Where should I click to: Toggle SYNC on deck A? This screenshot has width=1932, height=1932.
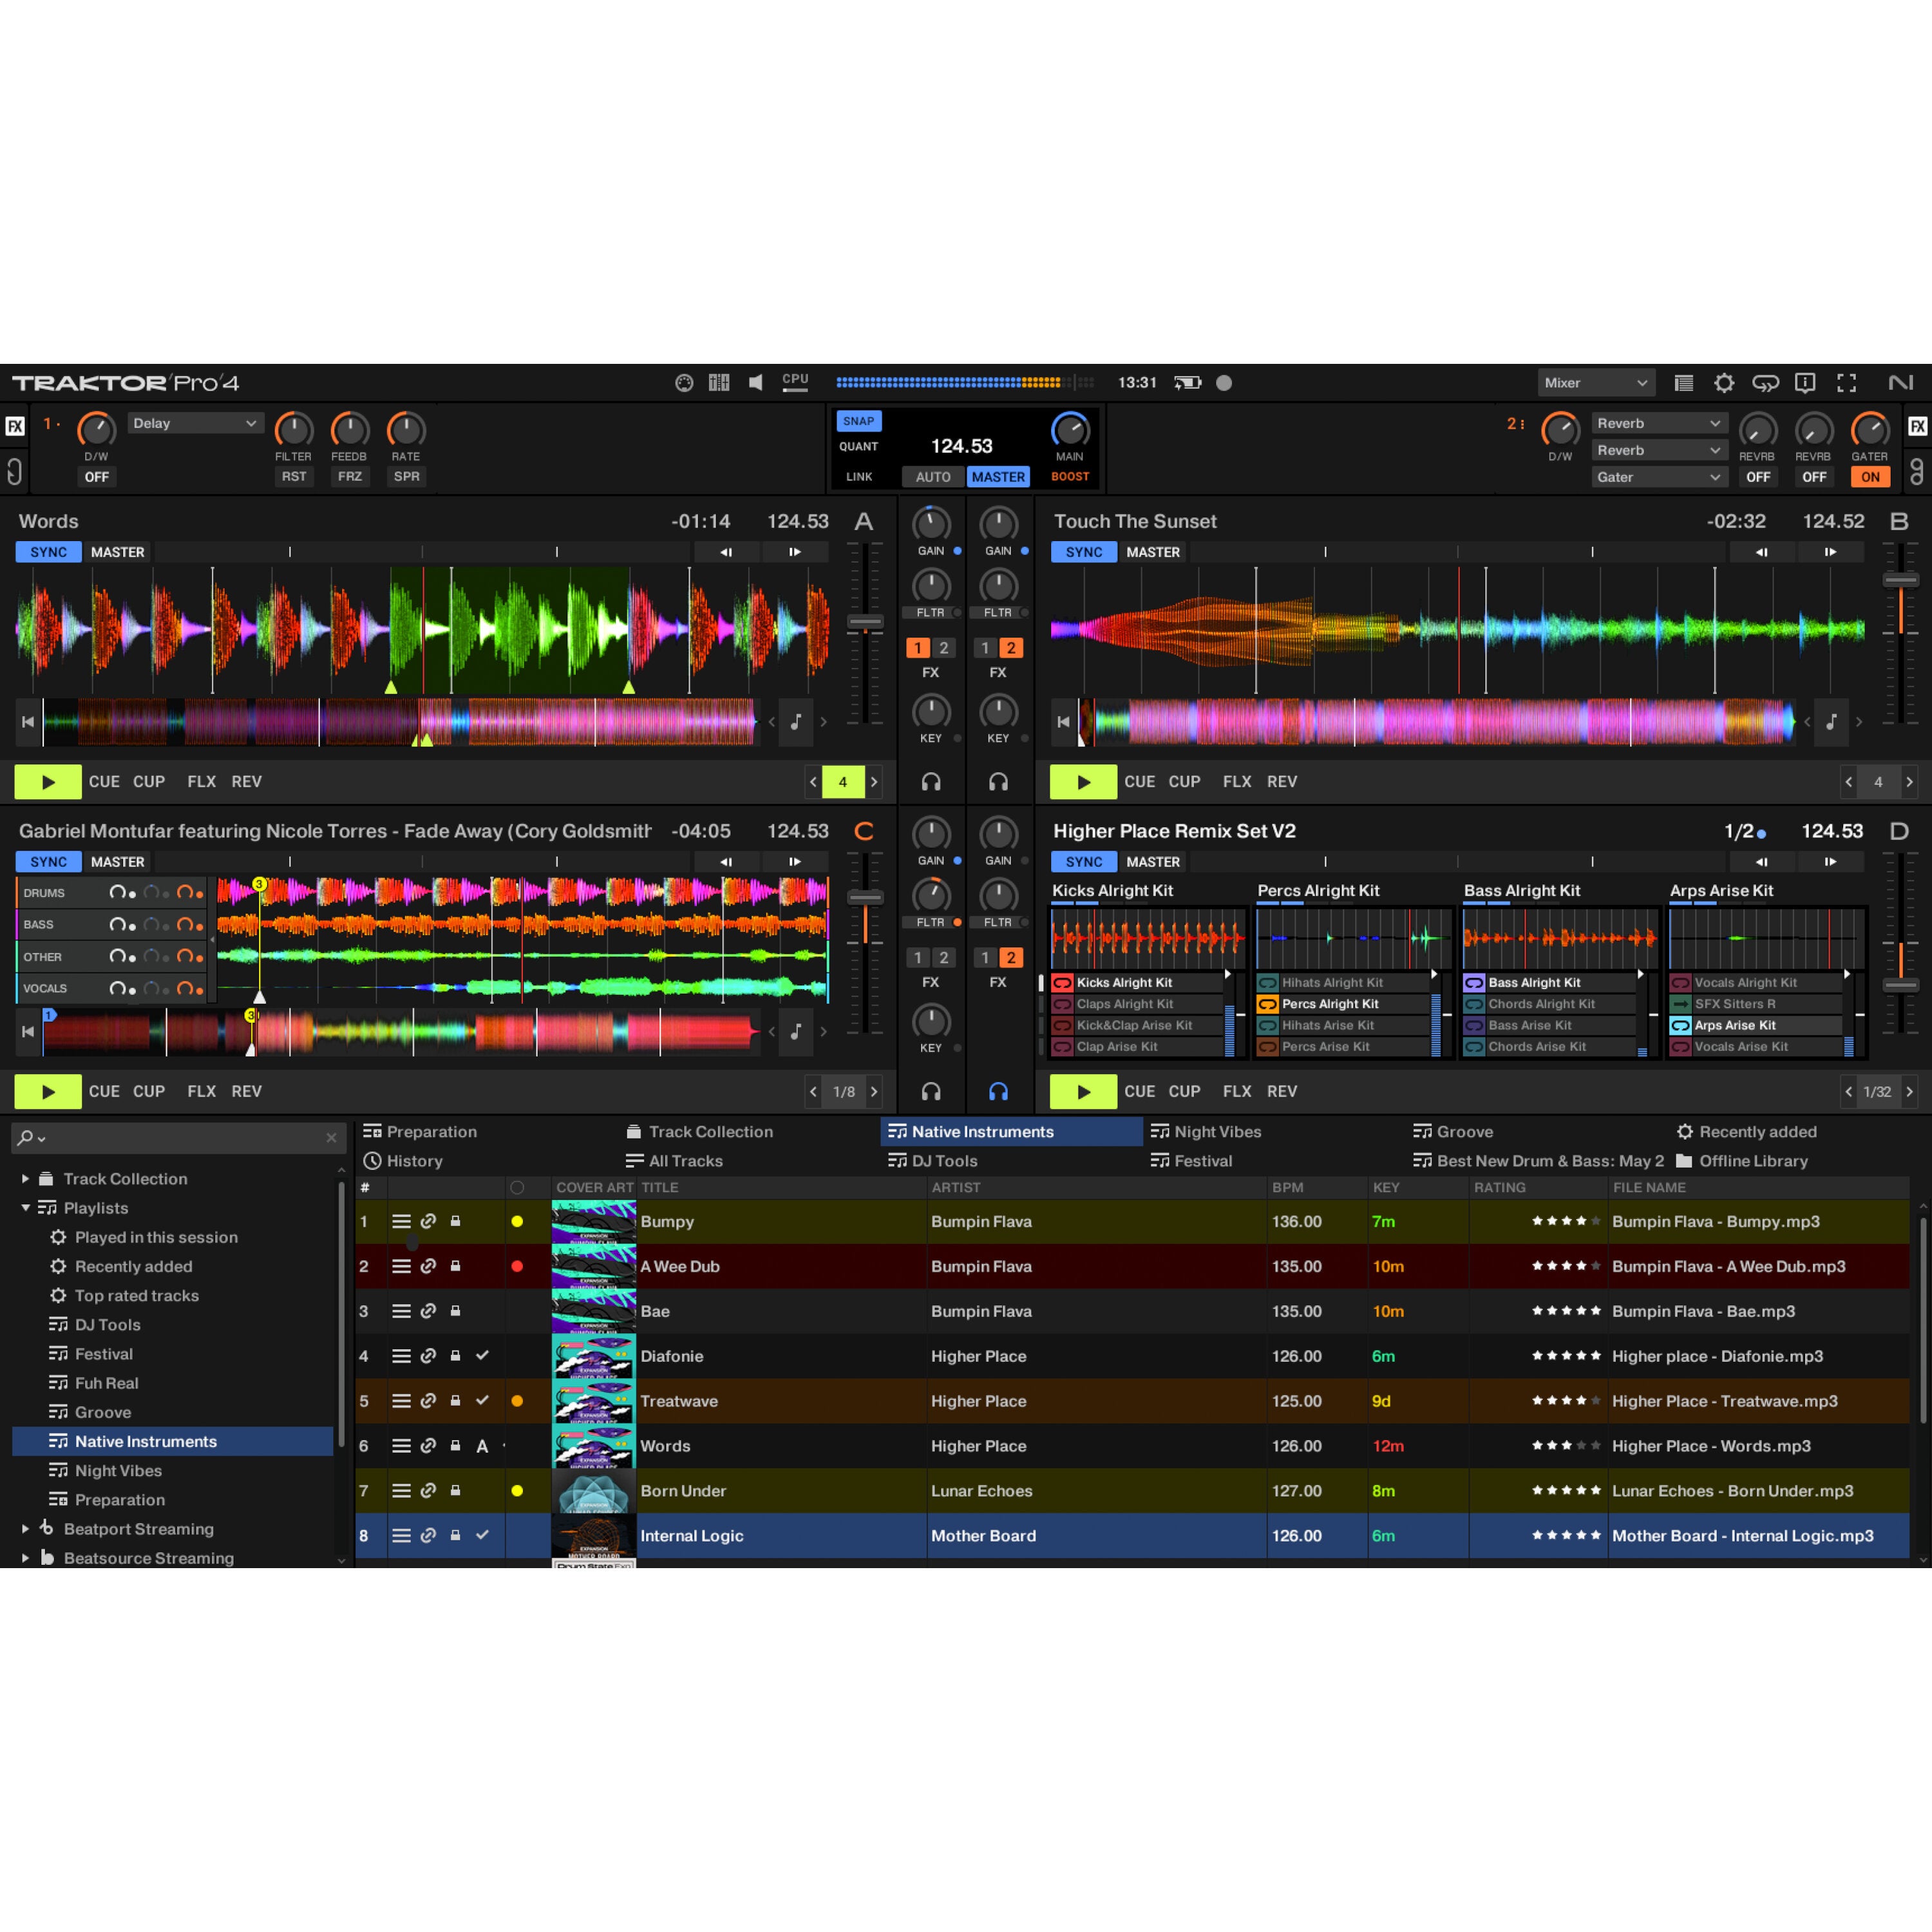coord(49,552)
